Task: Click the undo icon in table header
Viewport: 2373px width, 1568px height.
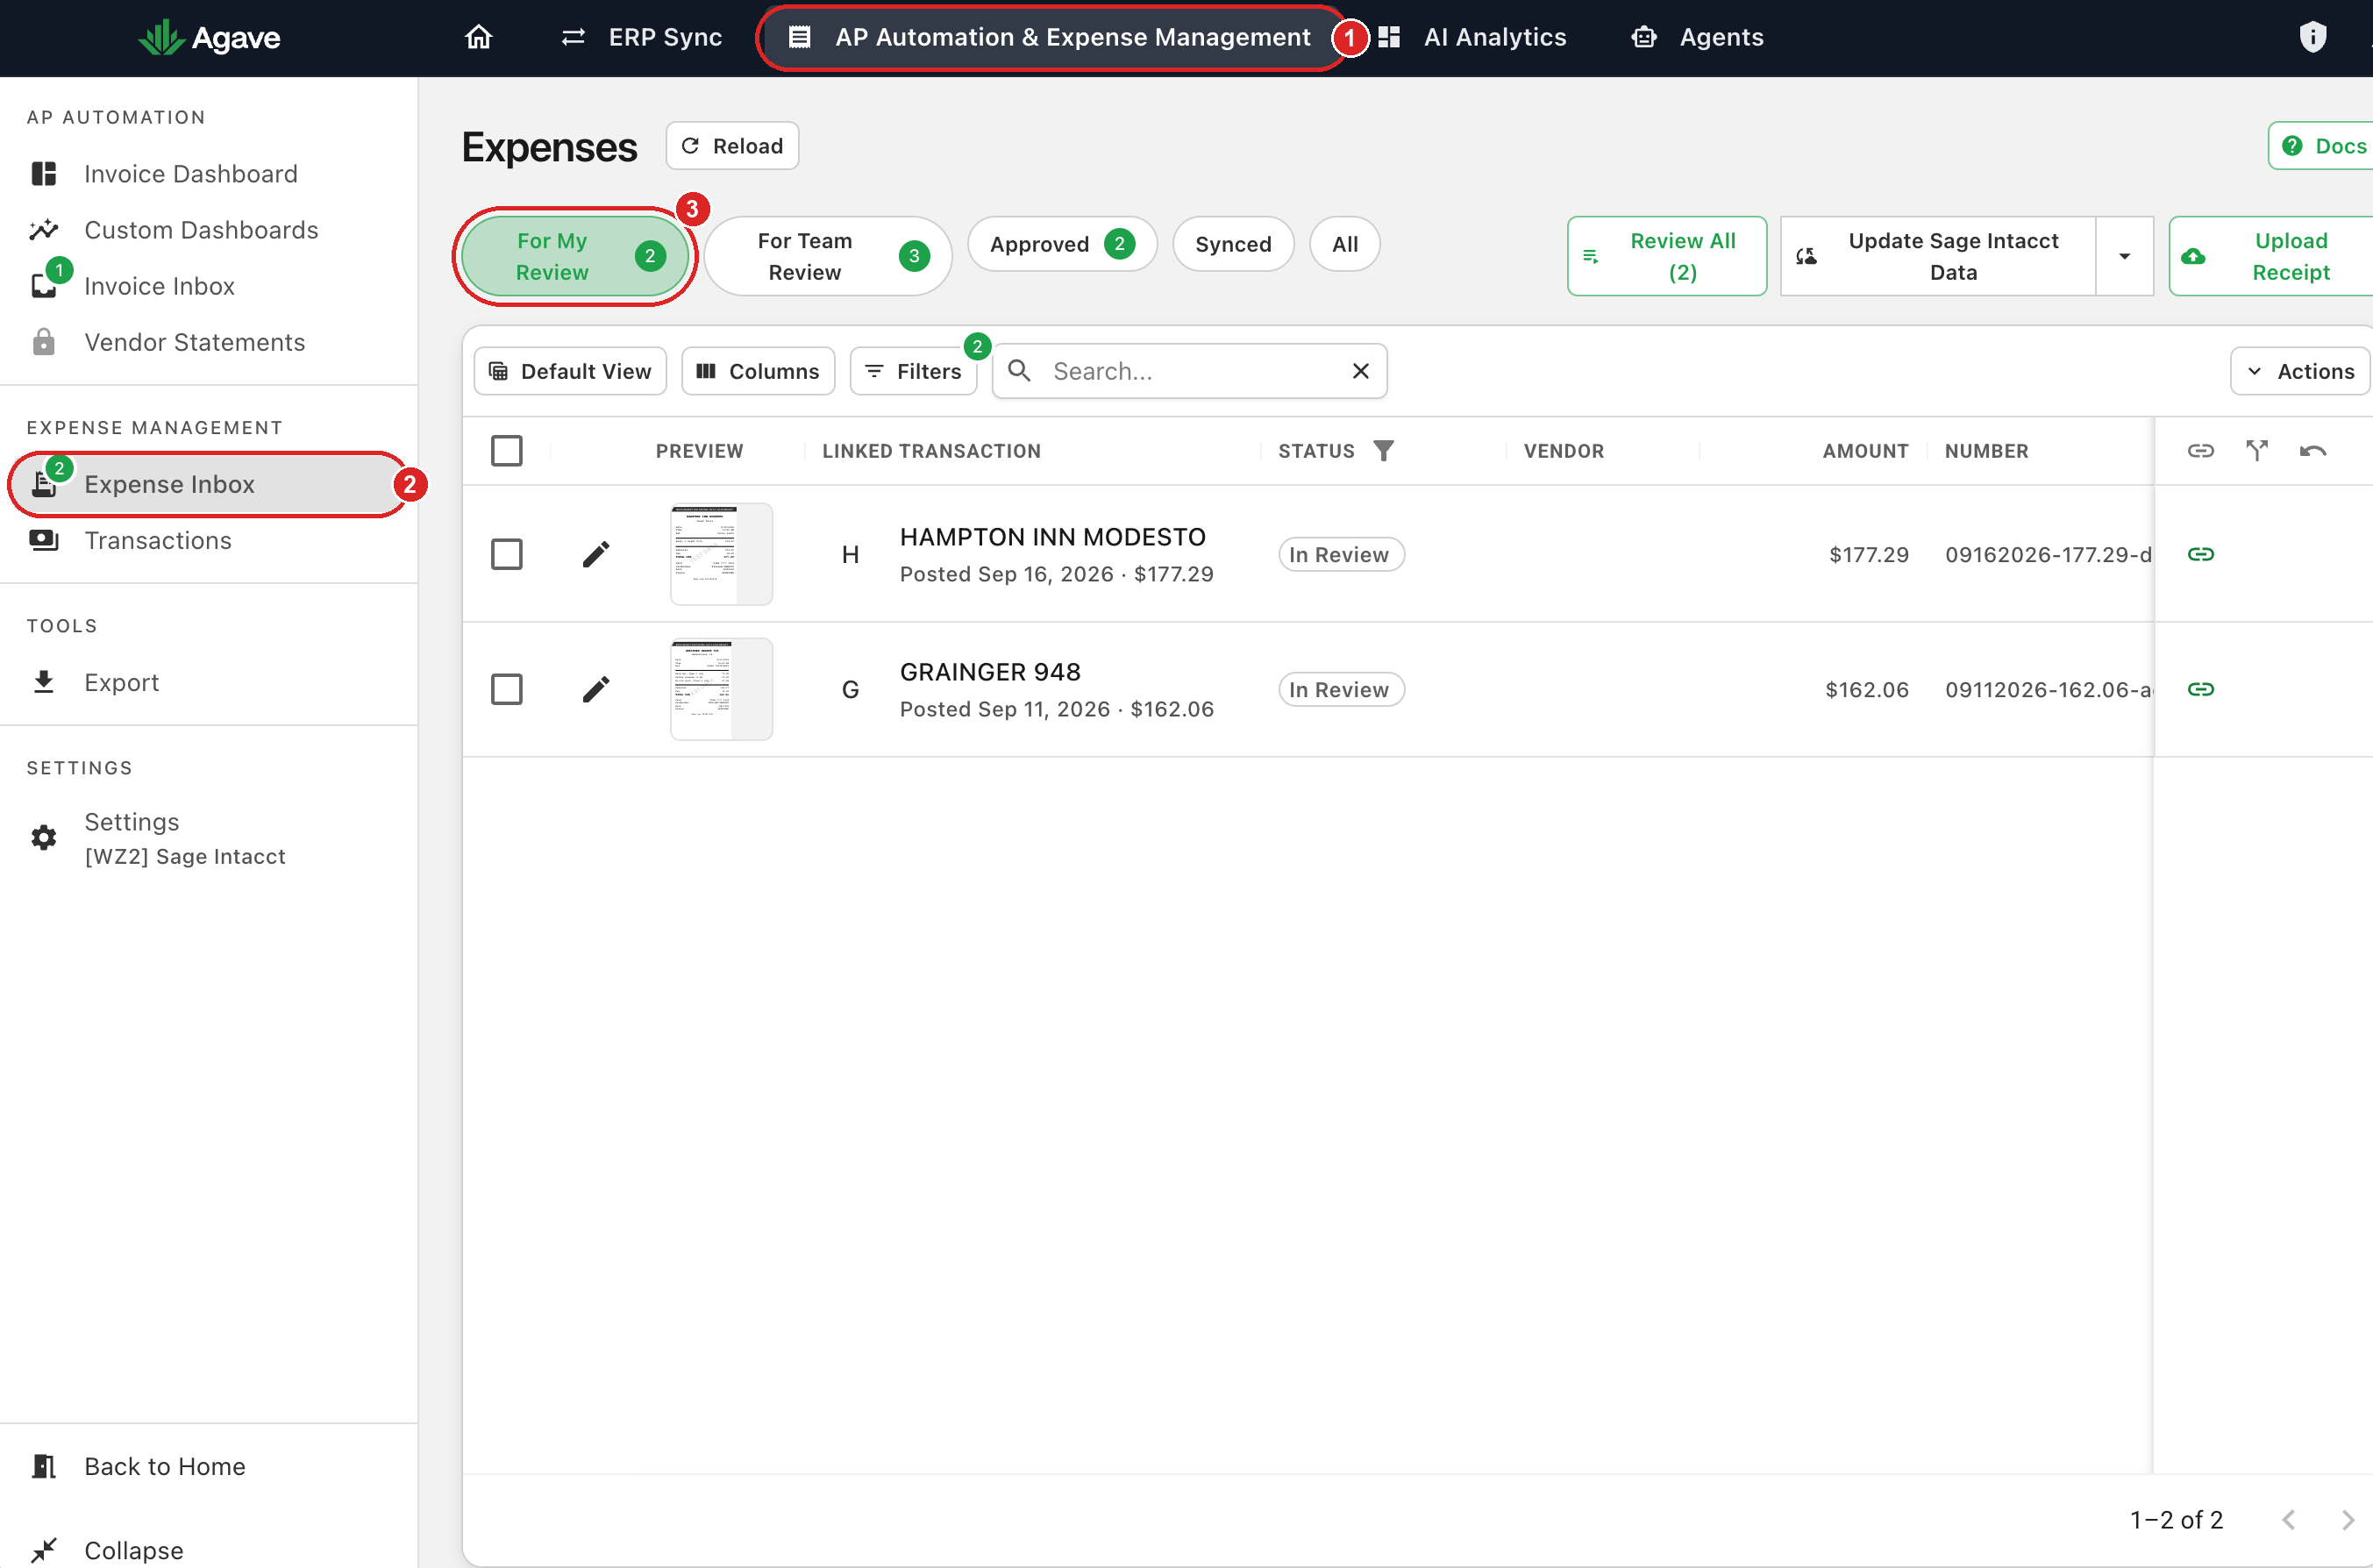Action: (x=2312, y=451)
